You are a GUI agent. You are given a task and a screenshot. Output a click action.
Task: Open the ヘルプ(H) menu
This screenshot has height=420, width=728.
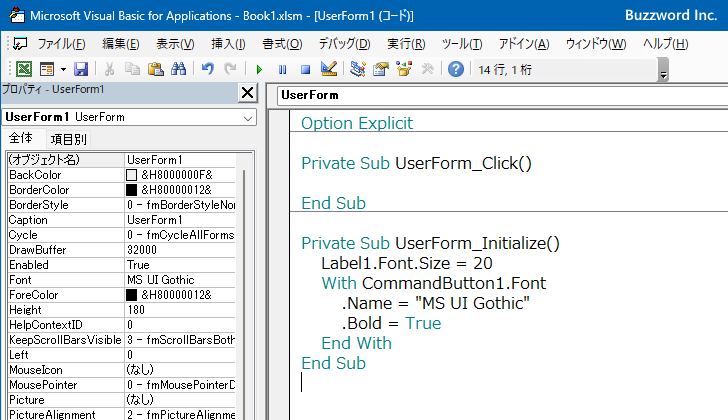click(x=665, y=44)
